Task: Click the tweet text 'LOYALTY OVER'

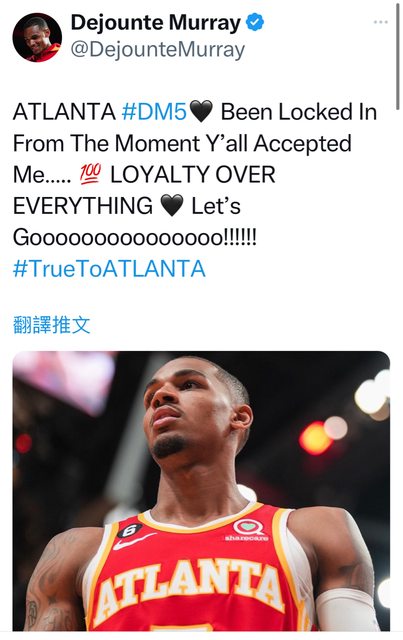Action: (x=193, y=175)
